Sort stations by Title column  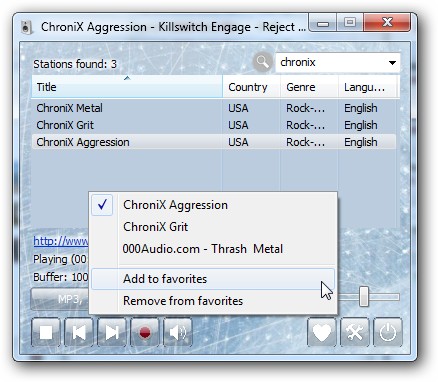pos(127,87)
